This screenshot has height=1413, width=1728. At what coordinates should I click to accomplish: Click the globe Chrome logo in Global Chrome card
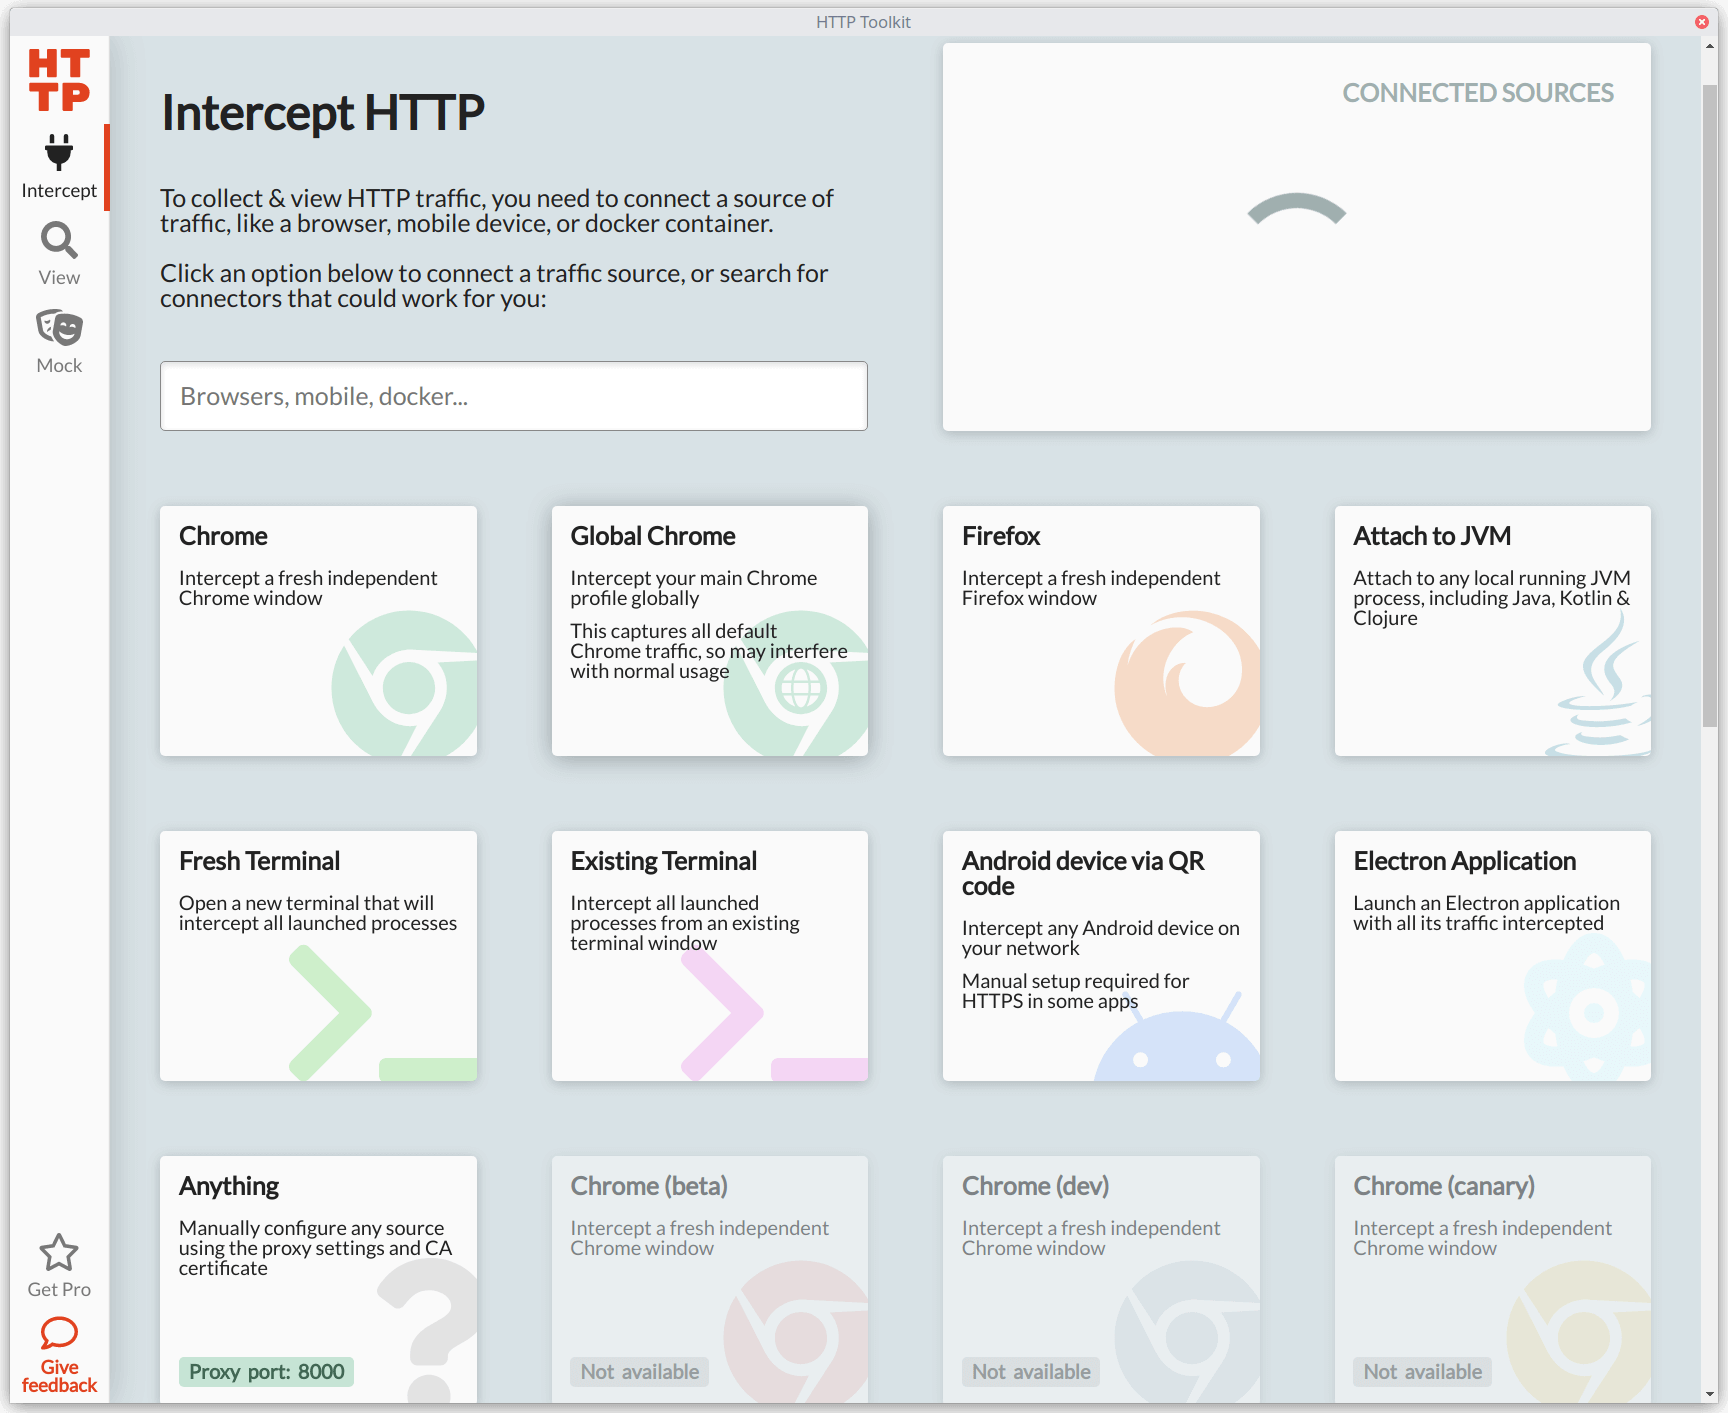coord(797,684)
